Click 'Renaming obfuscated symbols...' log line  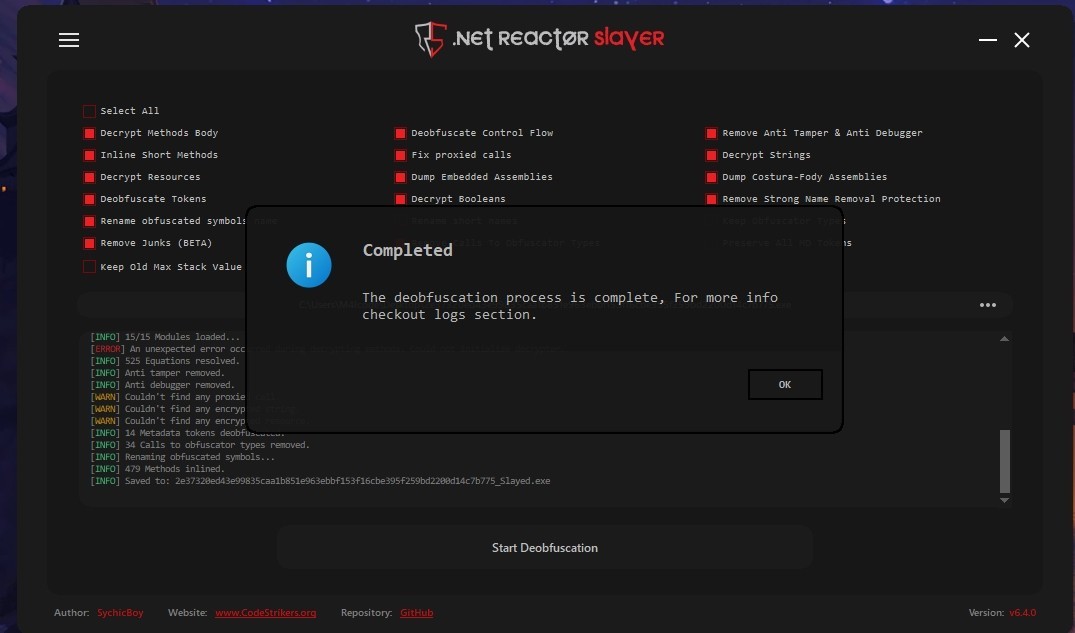pos(182,457)
